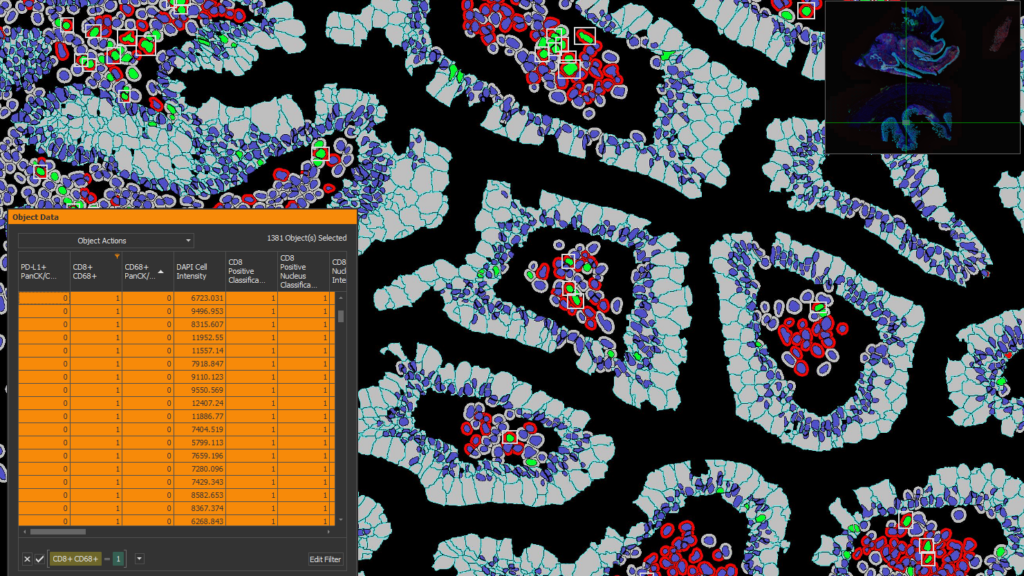Viewport: 1024px width, 576px height.
Task: Click the checkmark next to the filter X icon
Action: (38, 559)
